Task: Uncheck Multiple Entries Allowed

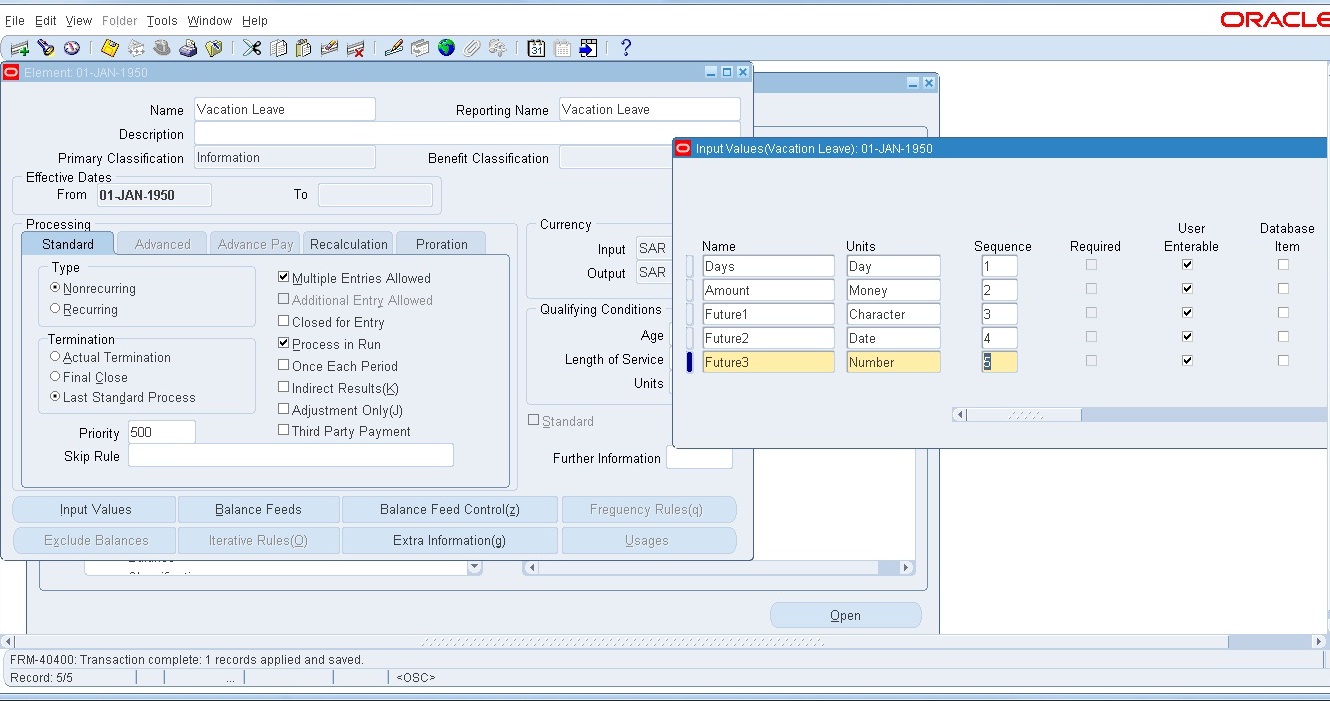Action: (x=284, y=277)
